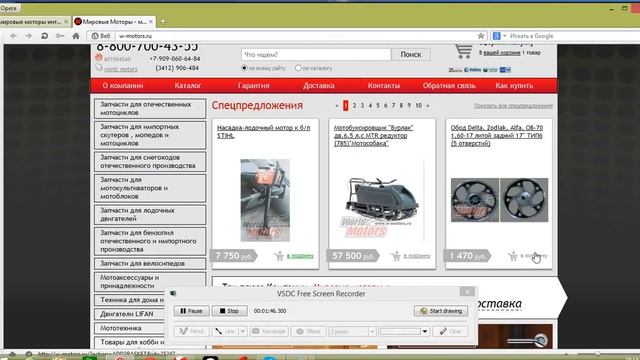Close the active 'Мировые Моторы - м...' tab
Viewport: 640px width, 360px height.
point(151,22)
